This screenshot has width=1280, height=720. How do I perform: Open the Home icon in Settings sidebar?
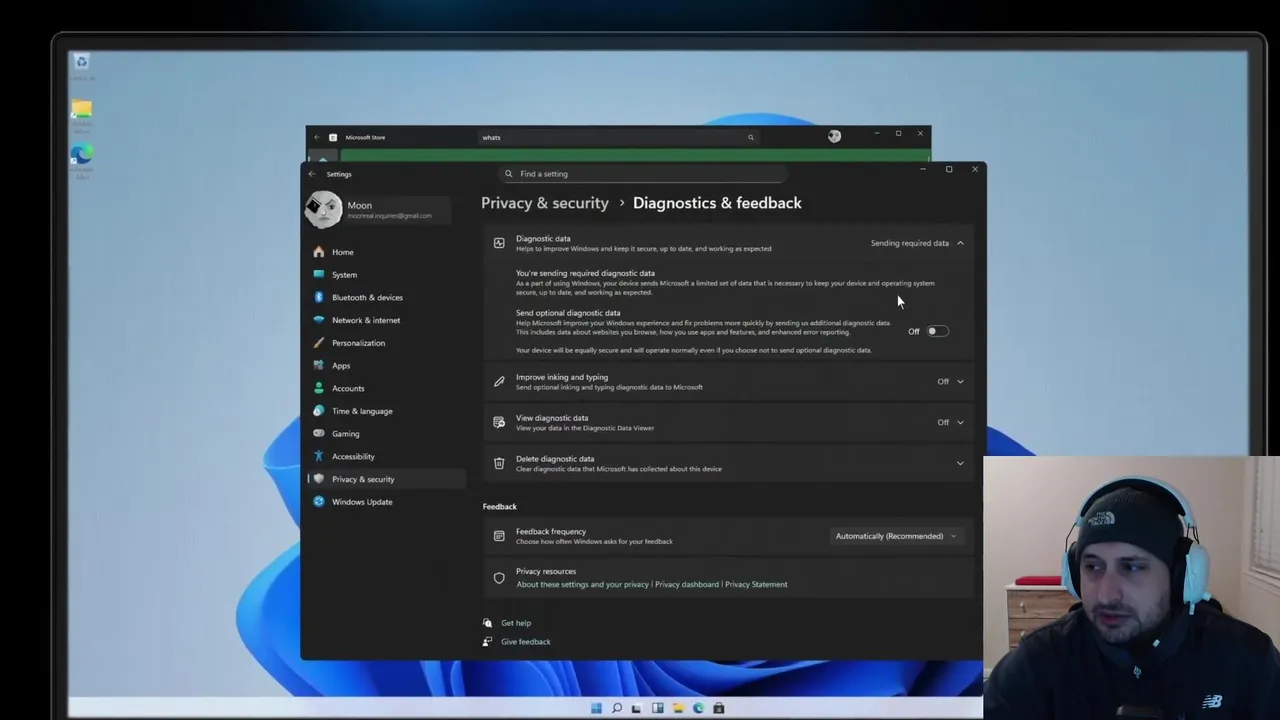tap(319, 252)
